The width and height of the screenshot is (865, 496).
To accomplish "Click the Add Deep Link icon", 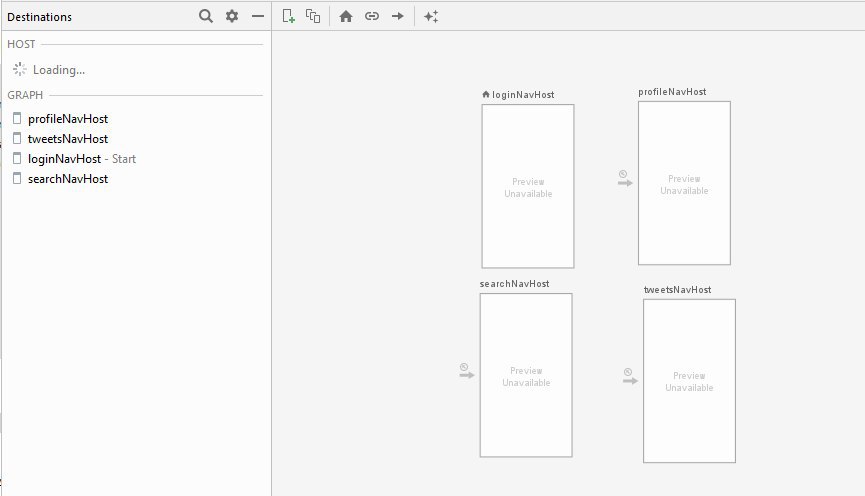I will pyautogui.click(x=372, y=16).
